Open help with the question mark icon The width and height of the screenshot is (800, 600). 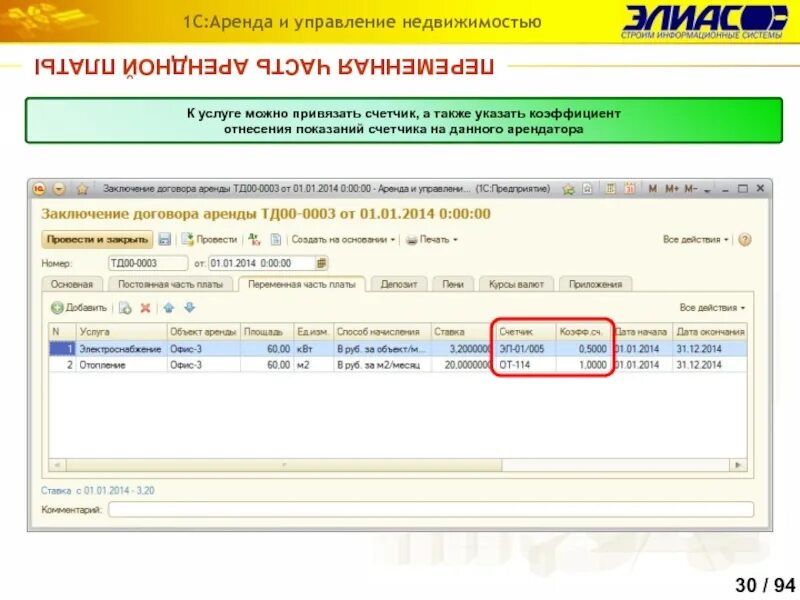tap(744, 239)
